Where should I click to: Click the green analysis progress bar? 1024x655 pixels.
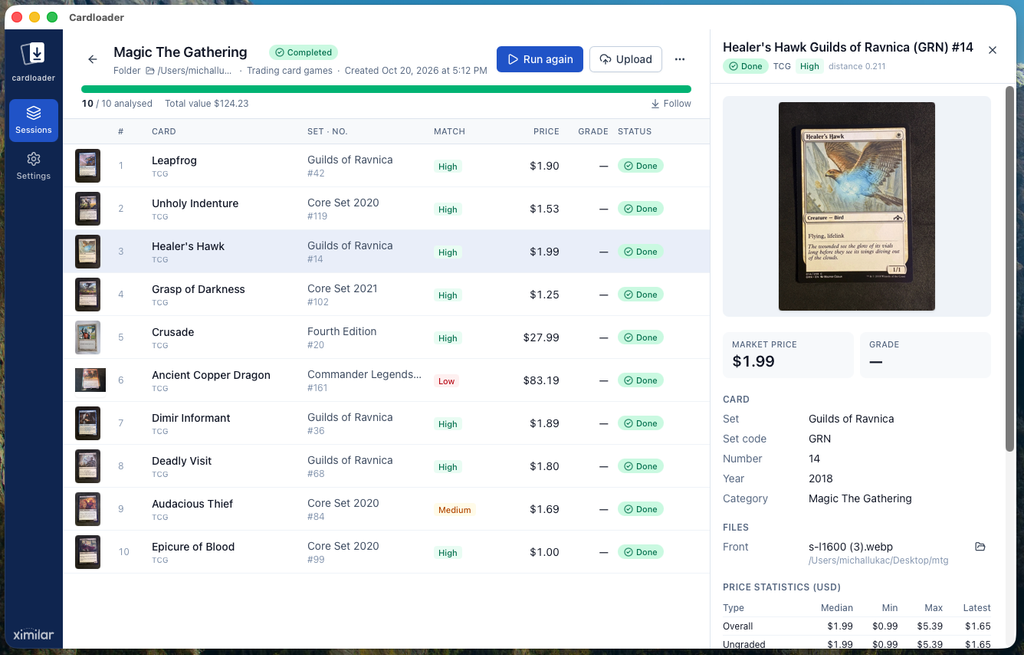pyautogui.click(x=386, y=89)
